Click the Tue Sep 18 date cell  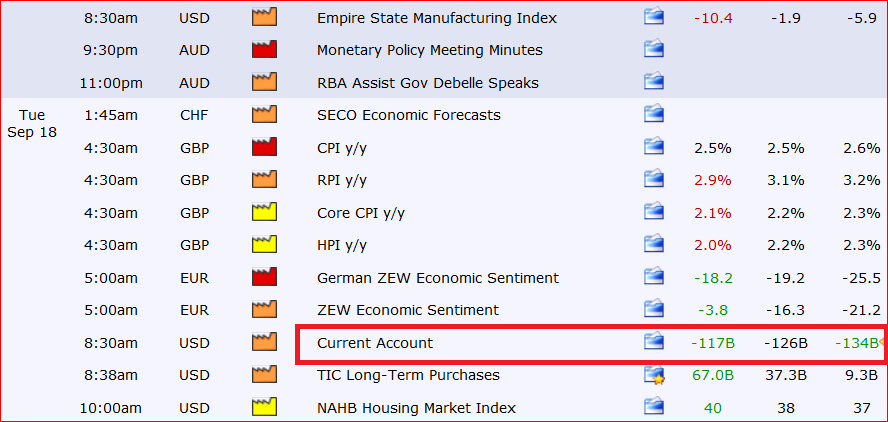click(32, 125)
